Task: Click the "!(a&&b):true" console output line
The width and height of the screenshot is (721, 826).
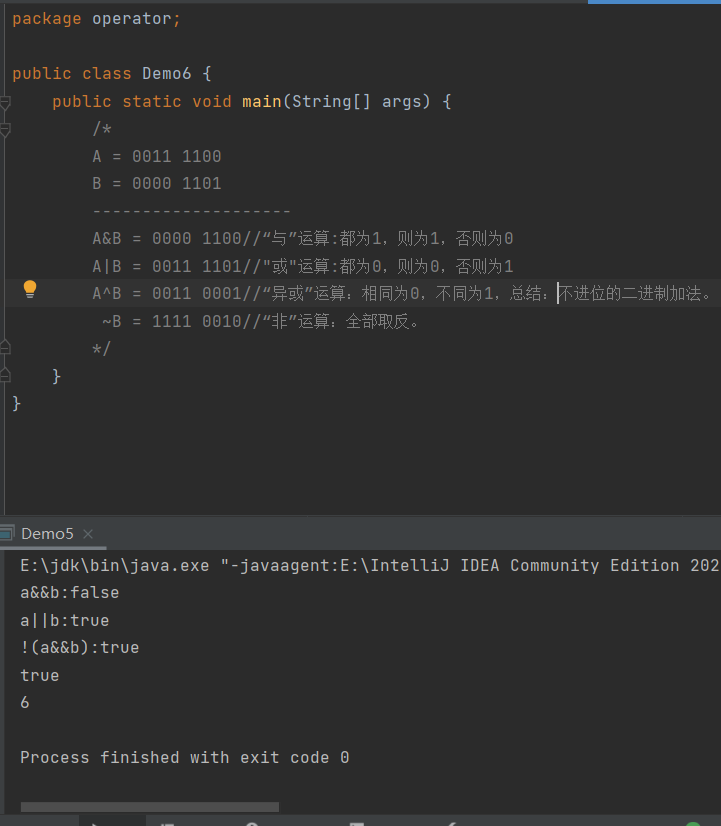Action: click(79, 648)
